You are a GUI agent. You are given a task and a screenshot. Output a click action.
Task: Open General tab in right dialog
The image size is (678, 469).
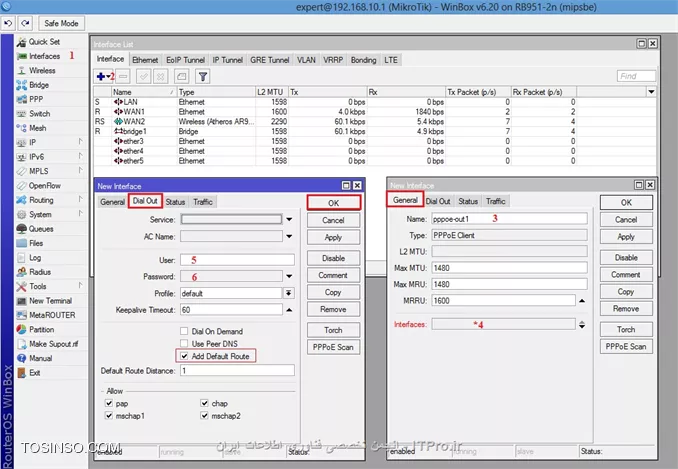tap(405, 200)
